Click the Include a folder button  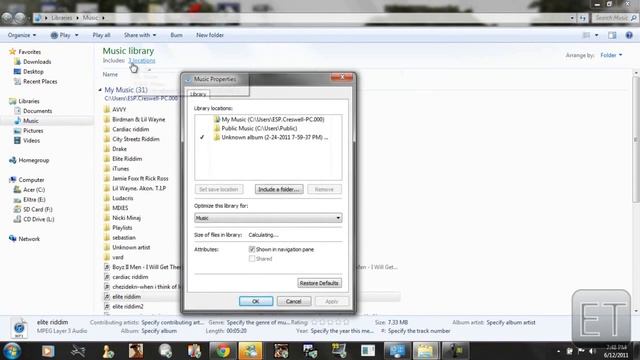pyautogui.click(x=279, y=189)
